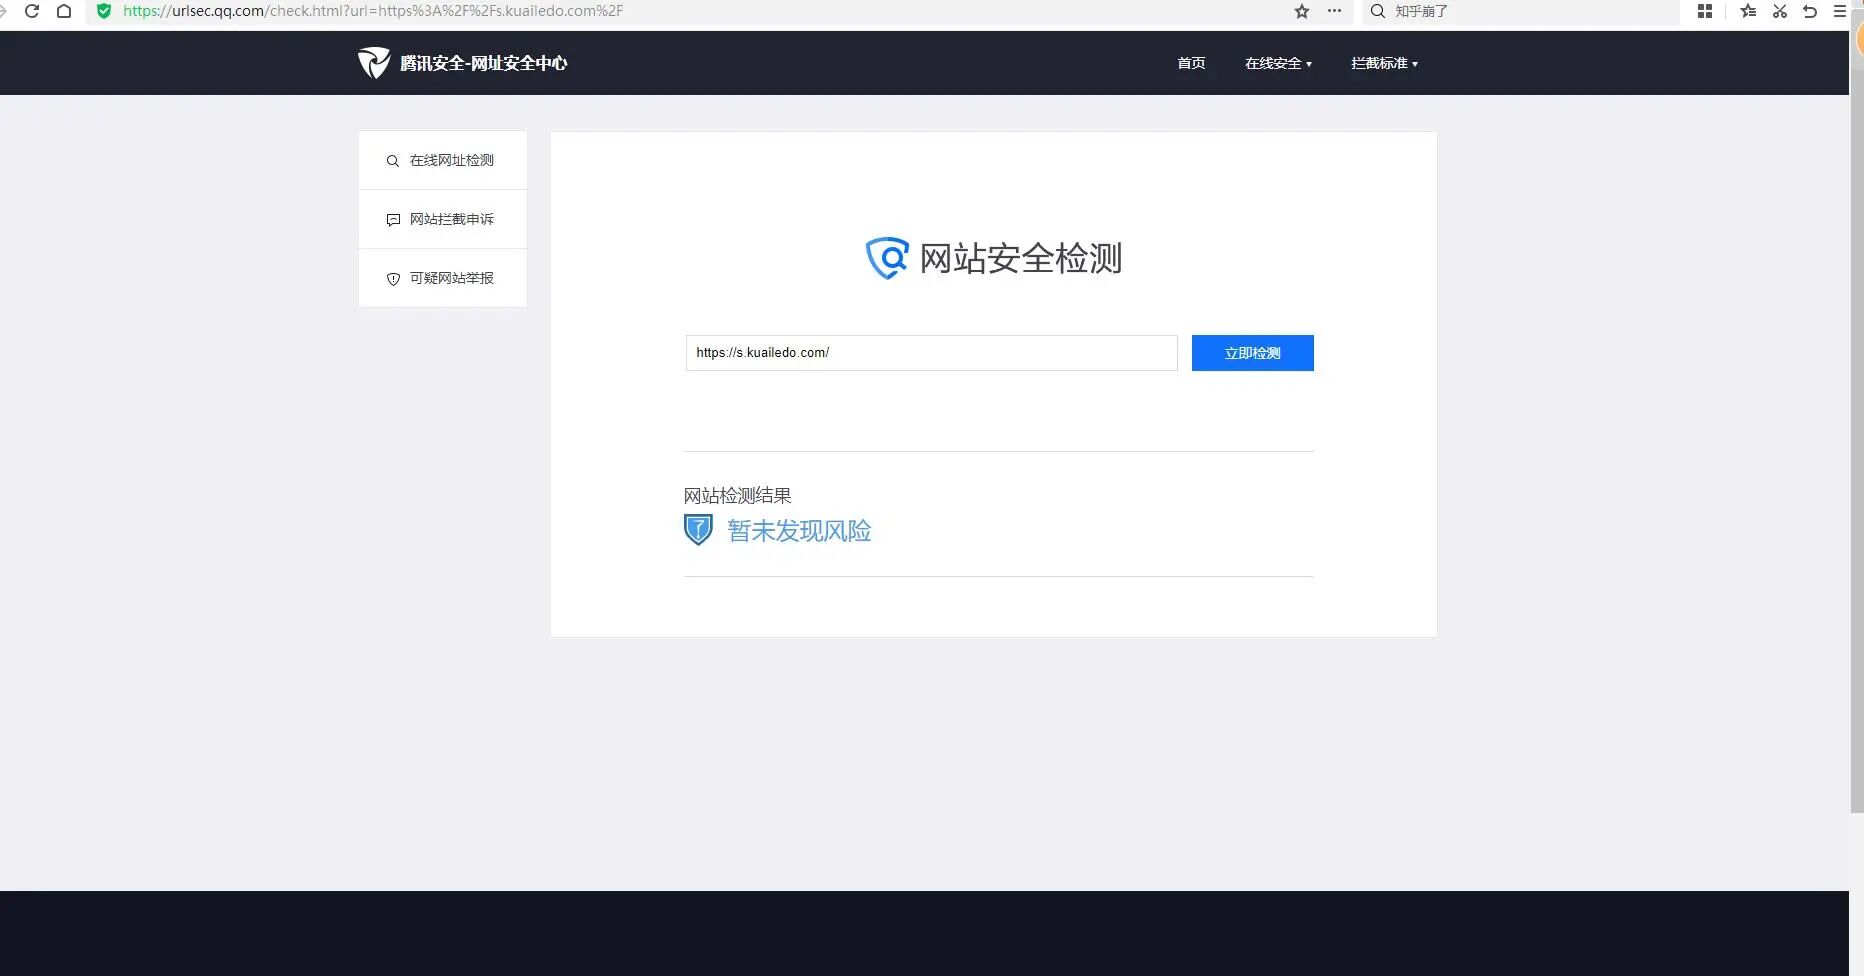Viewport: 1864px width, 976px height.
Task: Open the three-dot more options in address bar
Action: click(1334, 11)
